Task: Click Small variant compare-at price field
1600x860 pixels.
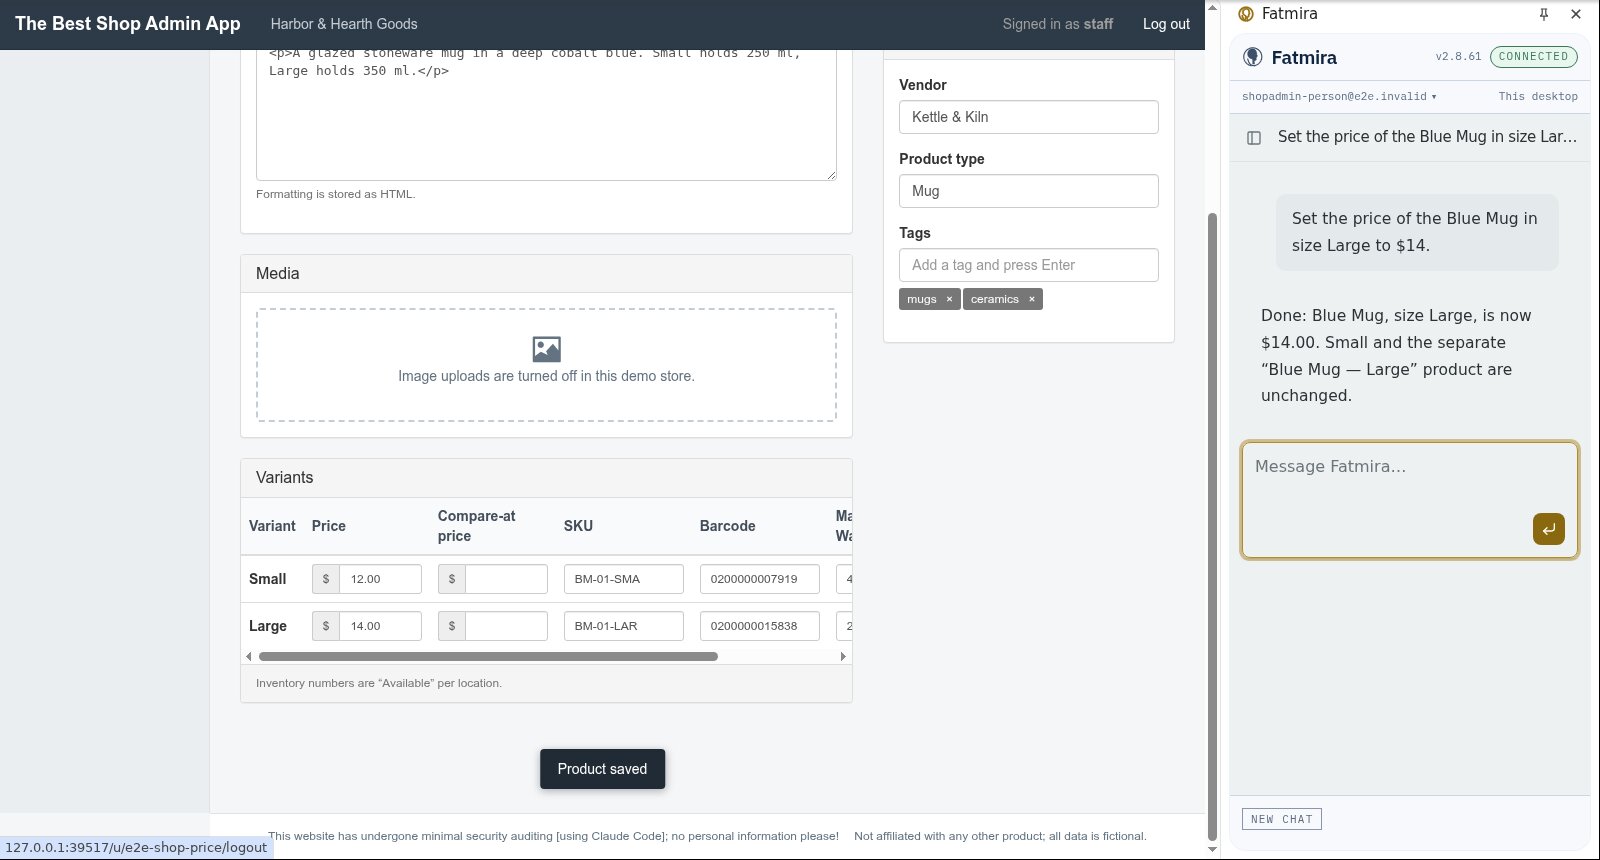Action: (506, 579)
